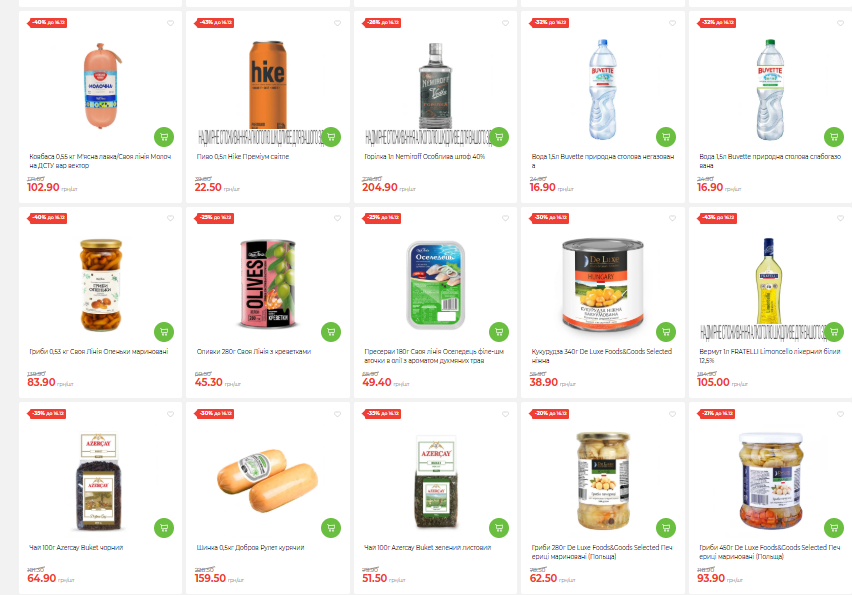Viewport: 852px width, 595px height.
Task: Click the 105.00 price on Limoncello vermouth
Action: pos(713,383)
